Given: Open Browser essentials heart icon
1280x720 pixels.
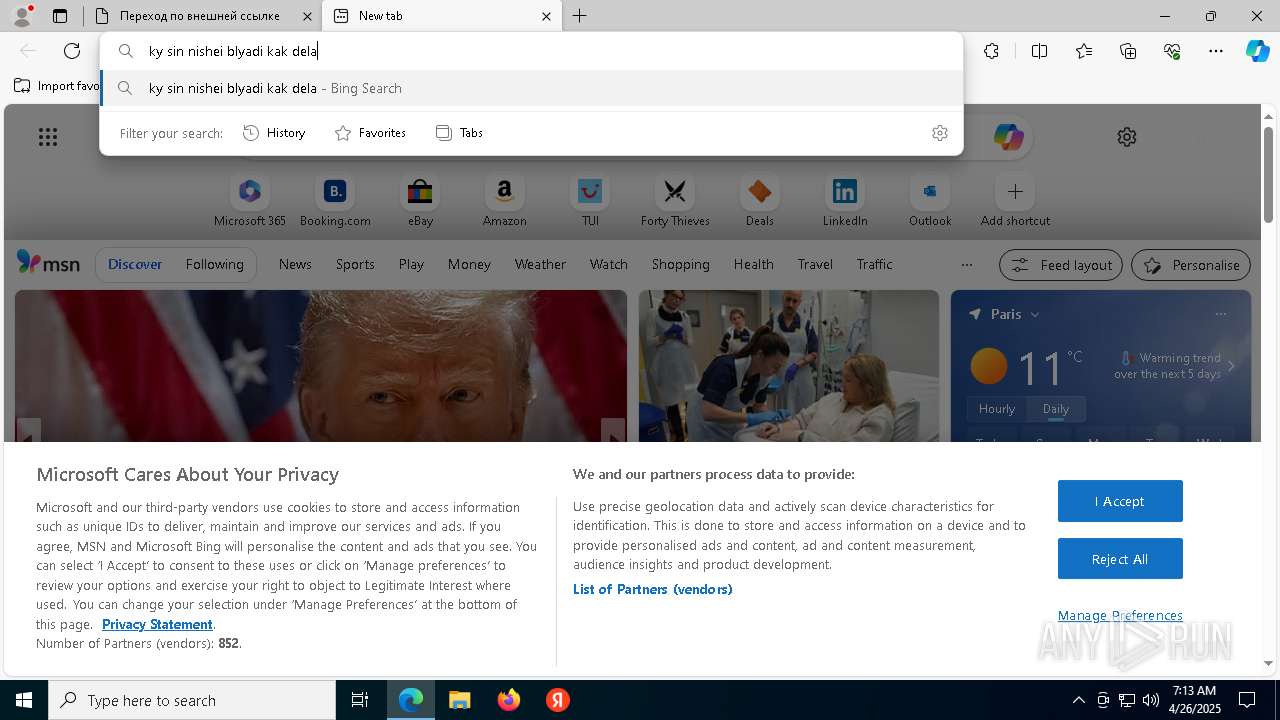Looking at the screenshot, I should coord(1172,51).
